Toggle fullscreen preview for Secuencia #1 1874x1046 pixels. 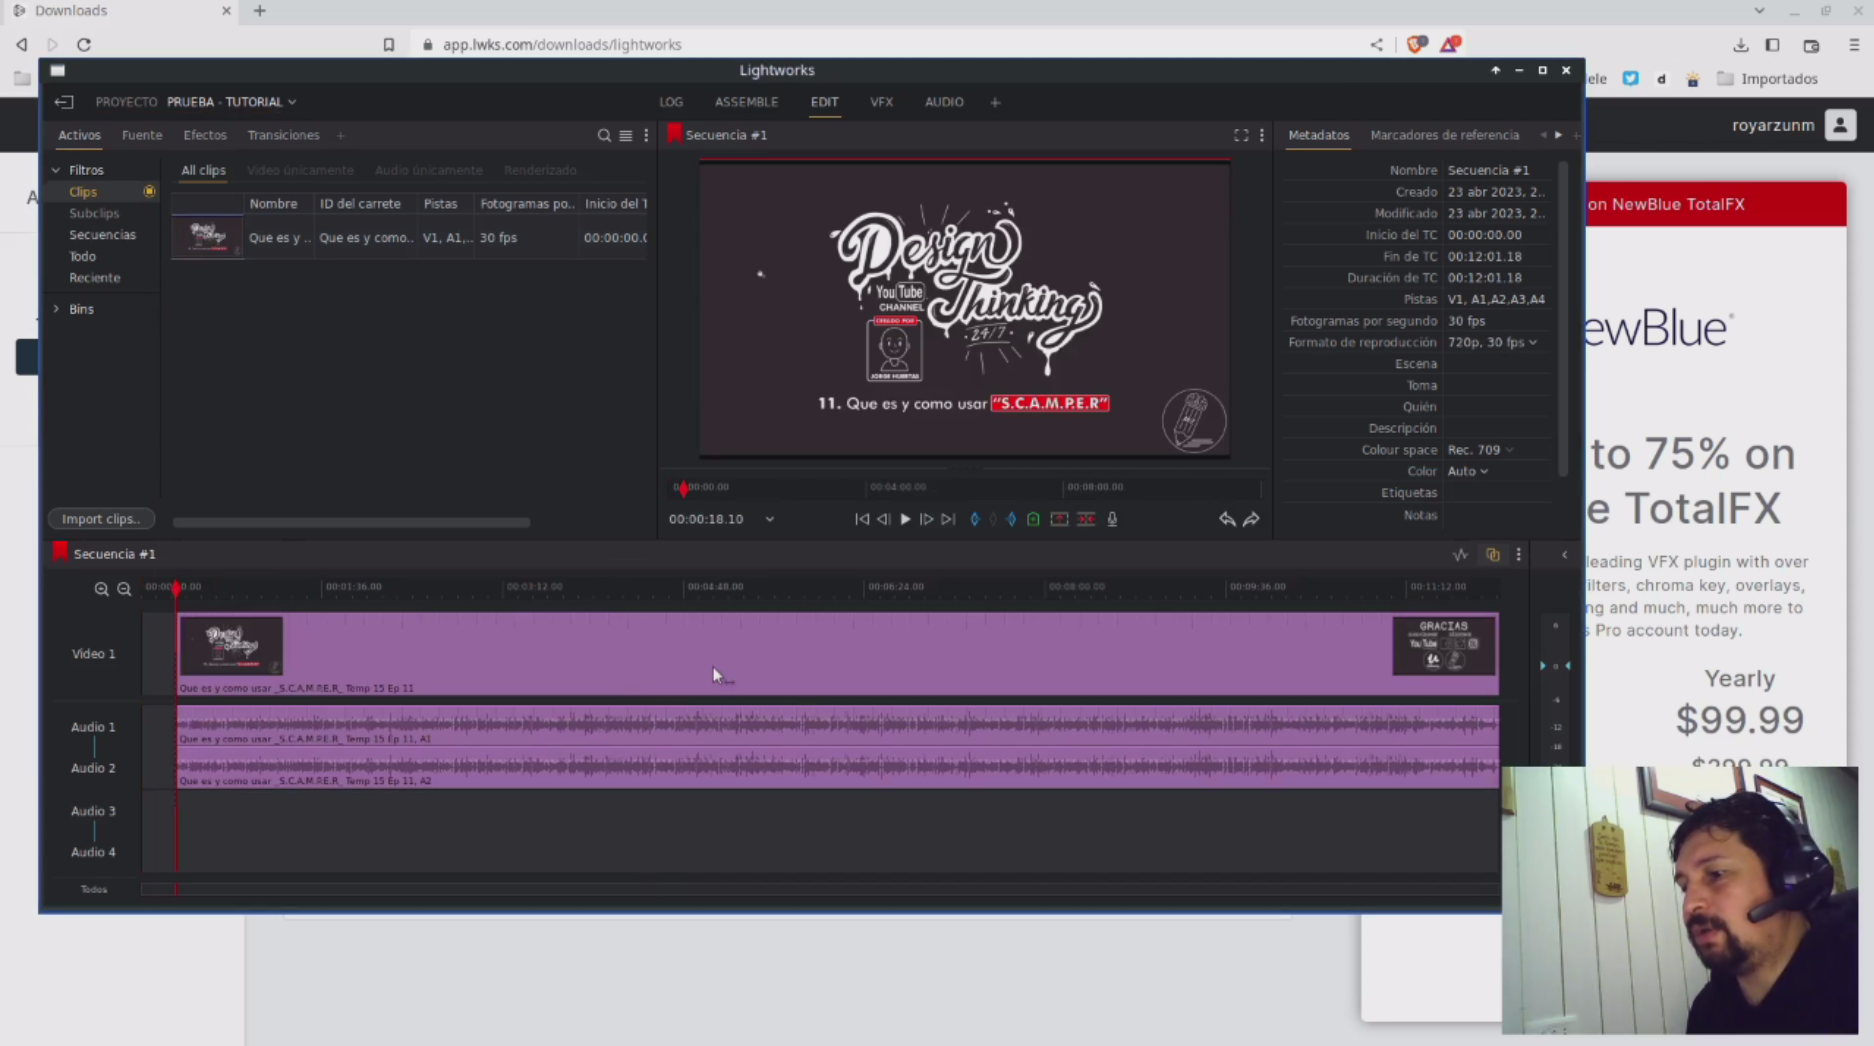pyautogui.click(x=1241, y=135)
